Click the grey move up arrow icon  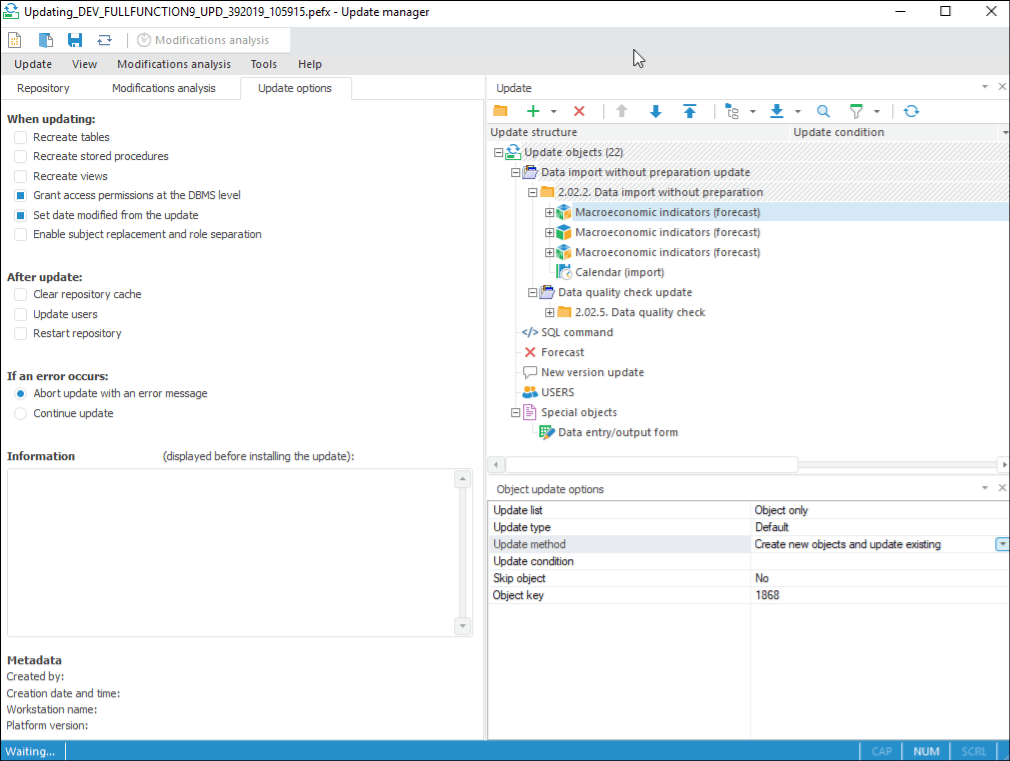tap(622, 111)
